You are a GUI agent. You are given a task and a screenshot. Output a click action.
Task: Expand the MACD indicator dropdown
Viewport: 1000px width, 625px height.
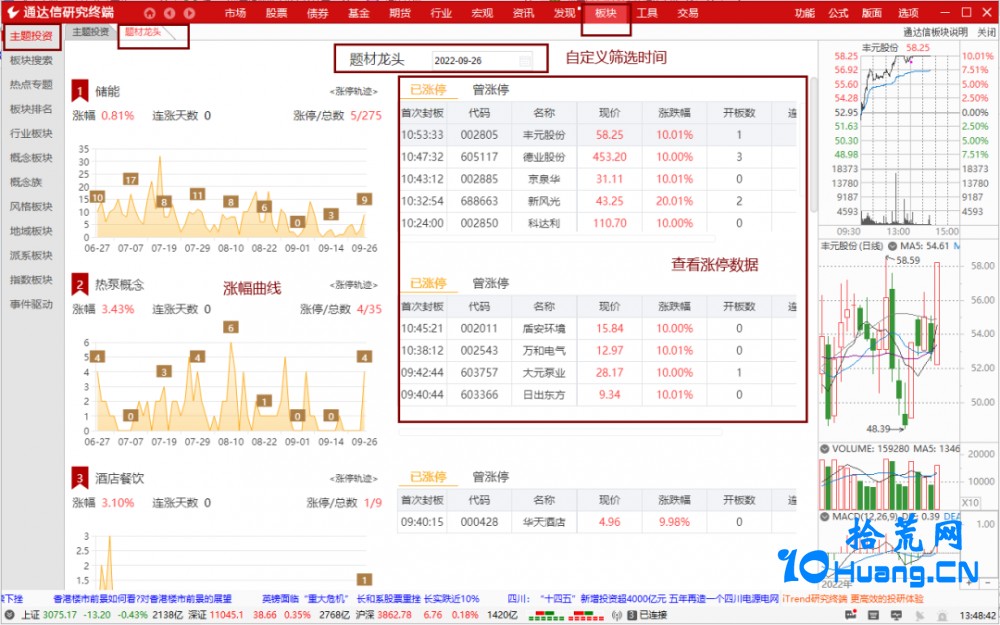(x=825, y=516)
